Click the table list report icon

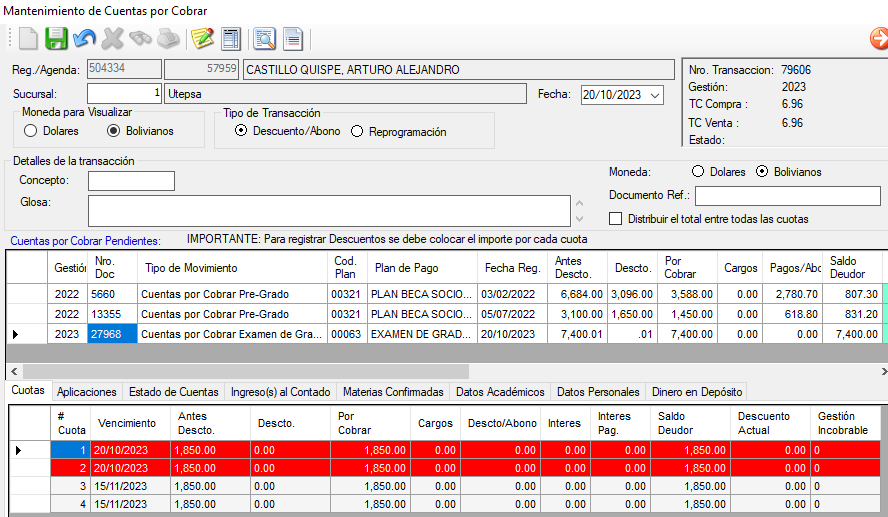[x=230, y=39]
